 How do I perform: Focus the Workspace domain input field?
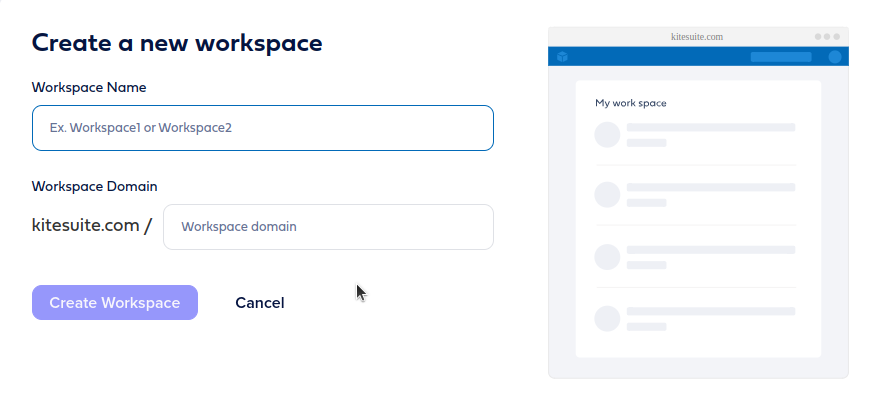328,227
